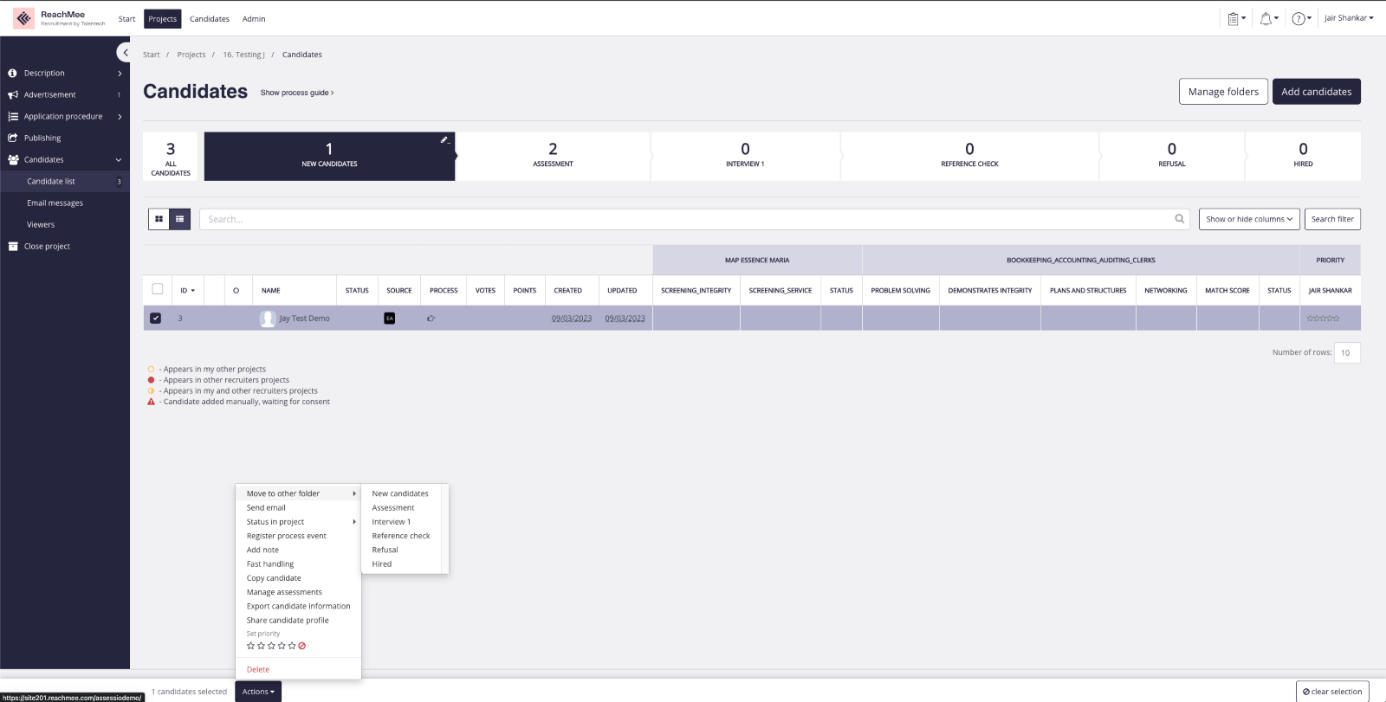Uncheck the Jay Test Demo row checkbox

[x=156, y=318]
